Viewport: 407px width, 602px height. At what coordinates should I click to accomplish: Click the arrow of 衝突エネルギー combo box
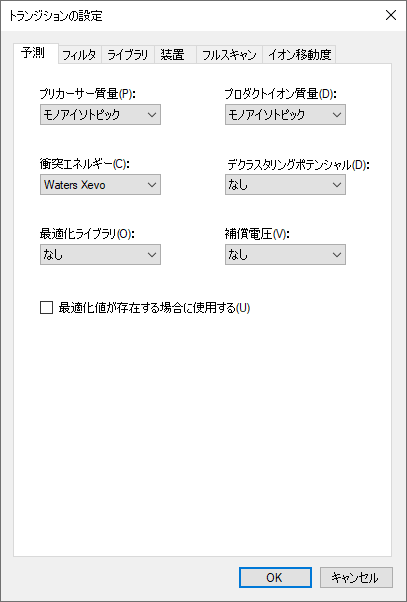152,185
